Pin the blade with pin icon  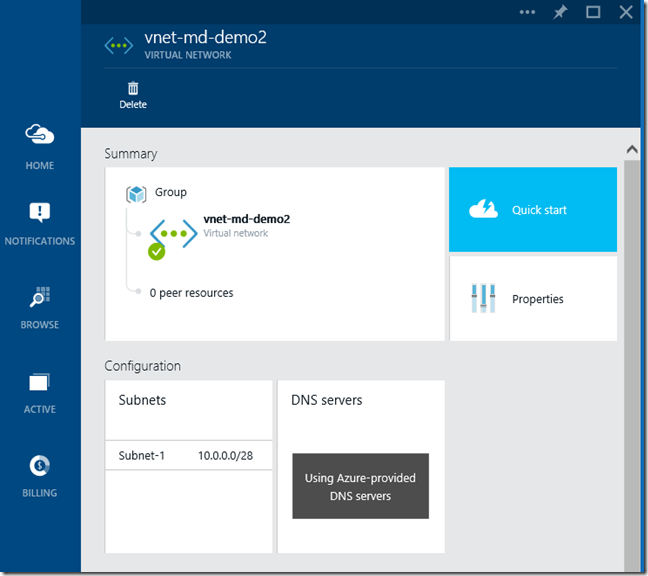click(560, 12)
